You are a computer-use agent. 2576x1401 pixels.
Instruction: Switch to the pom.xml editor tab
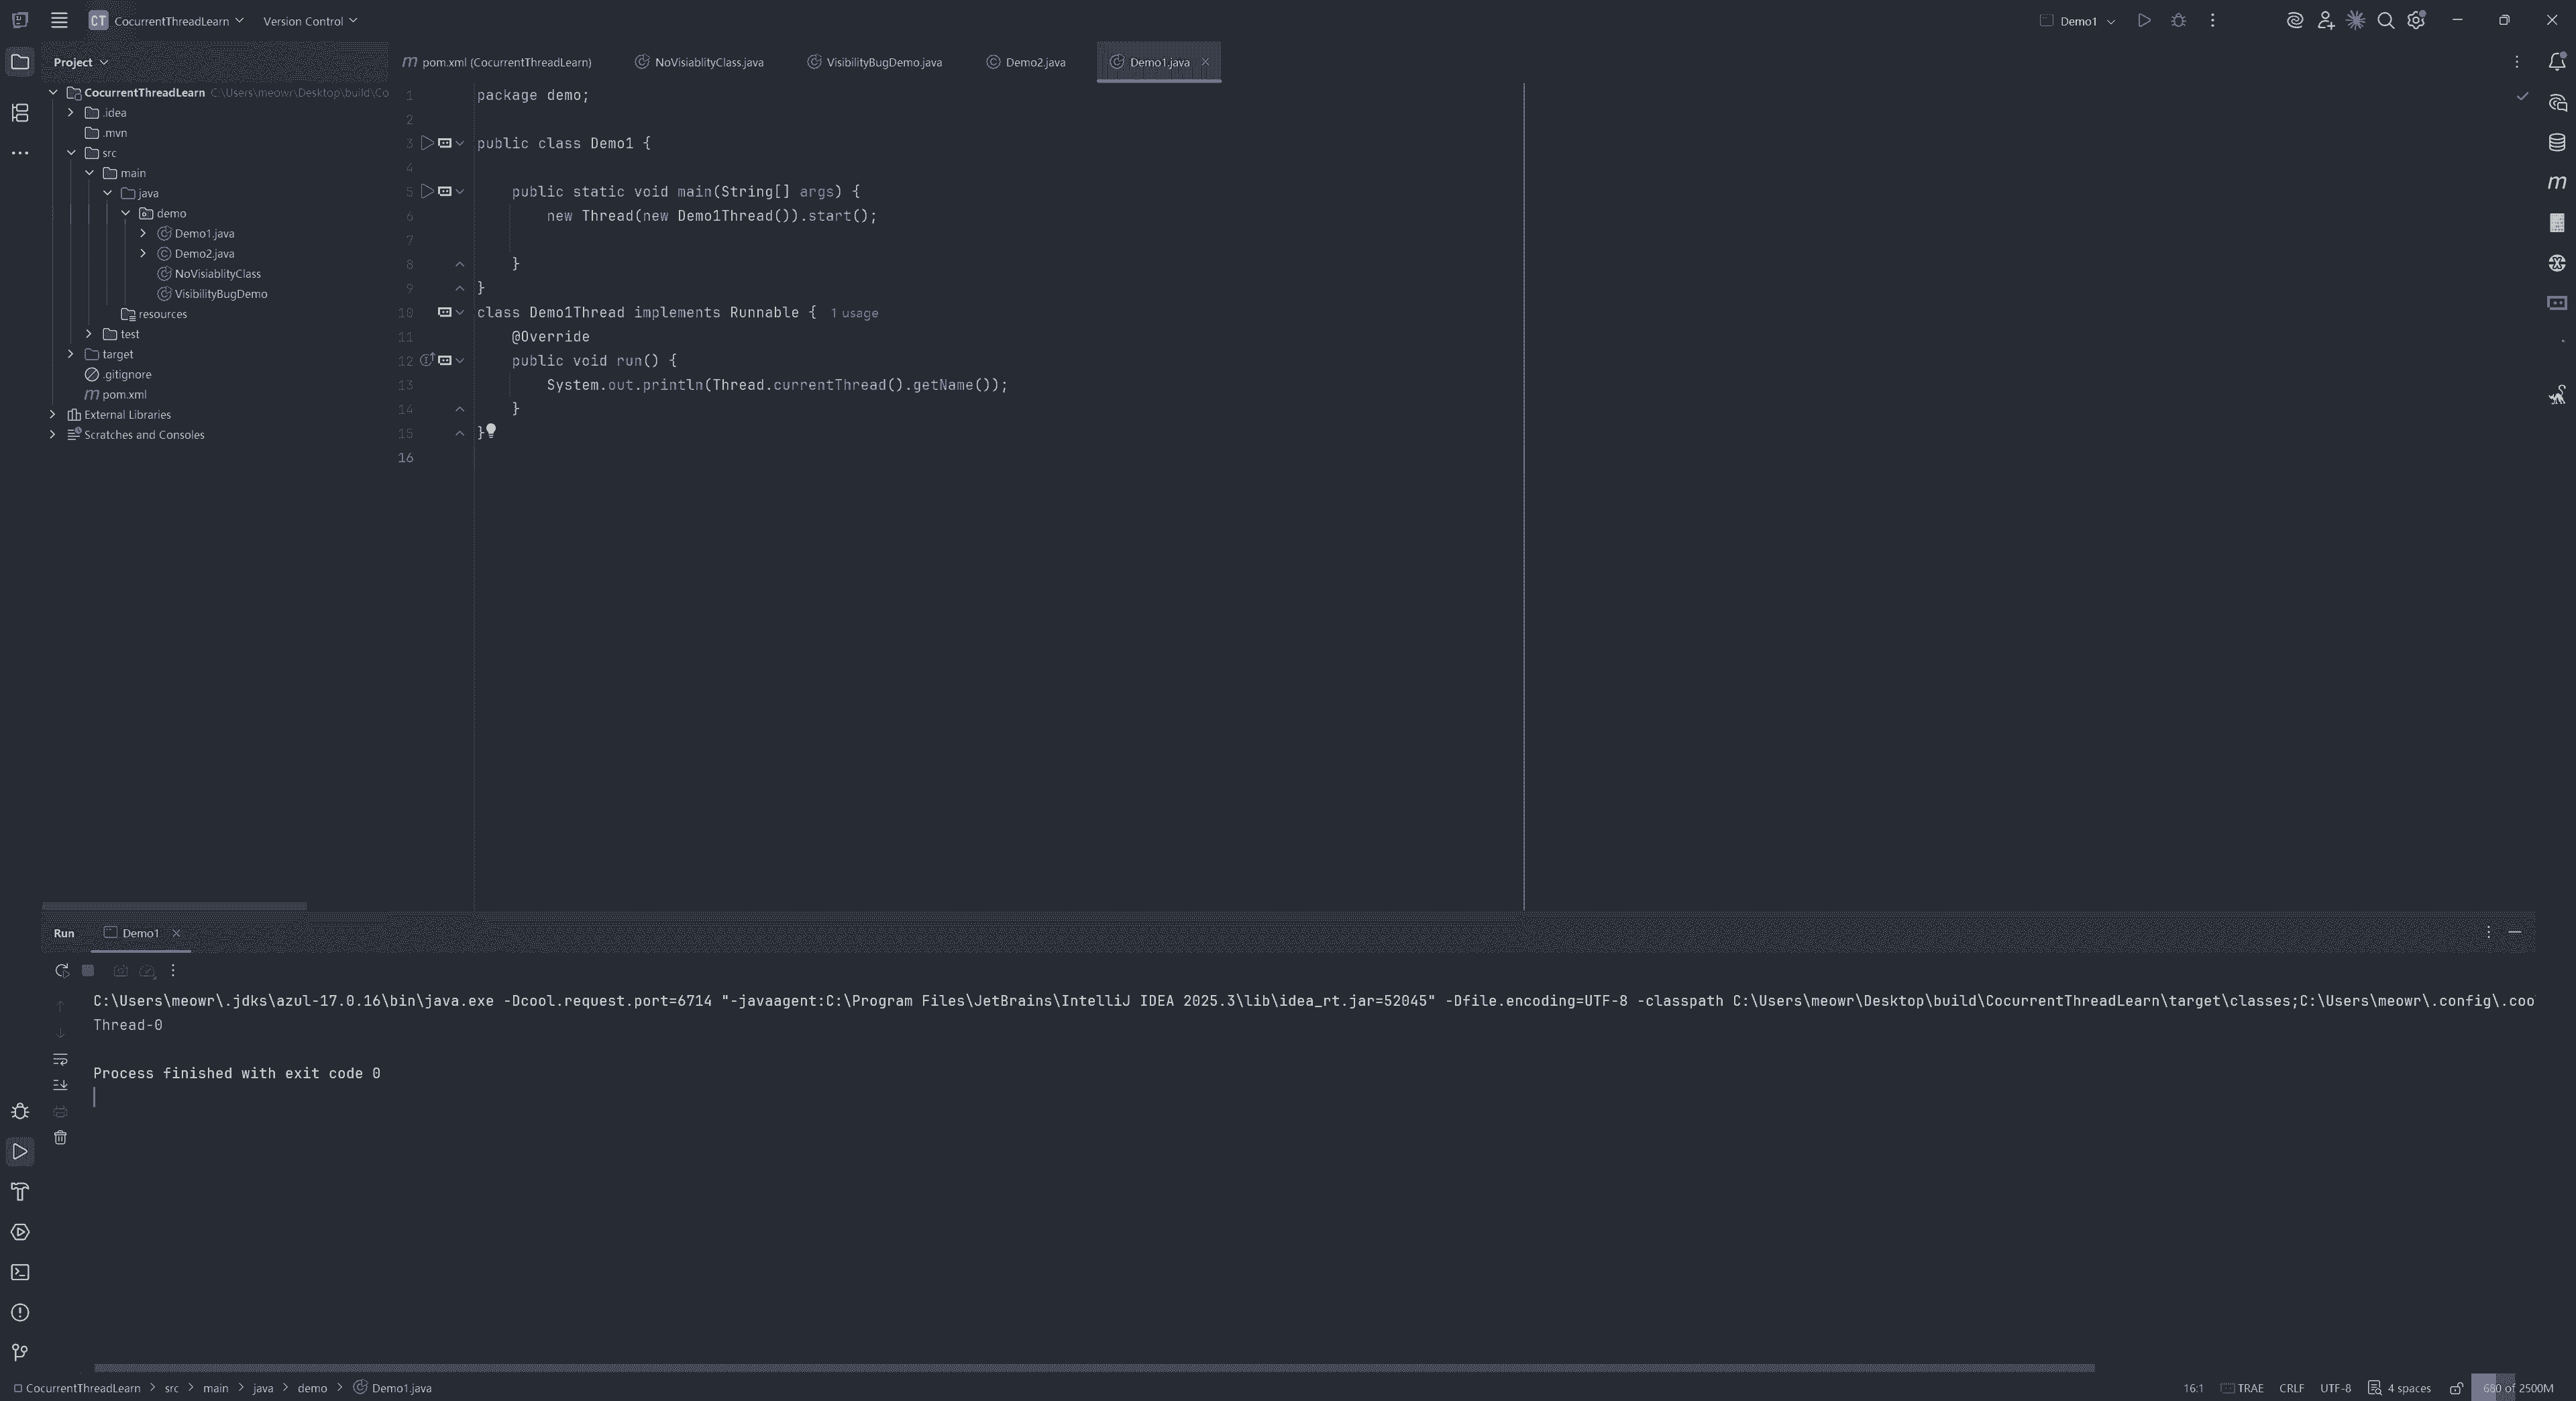click(505, 62)
